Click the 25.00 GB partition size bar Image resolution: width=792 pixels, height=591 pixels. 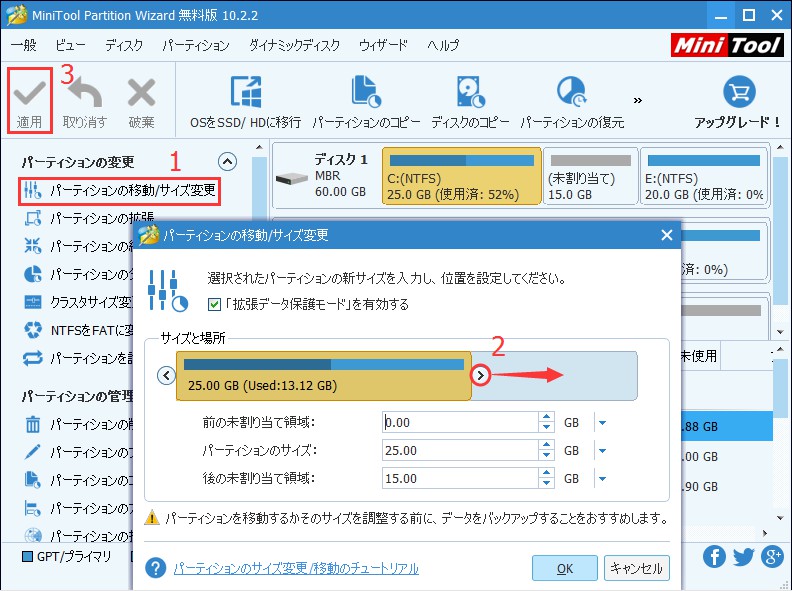coord(324,376)
